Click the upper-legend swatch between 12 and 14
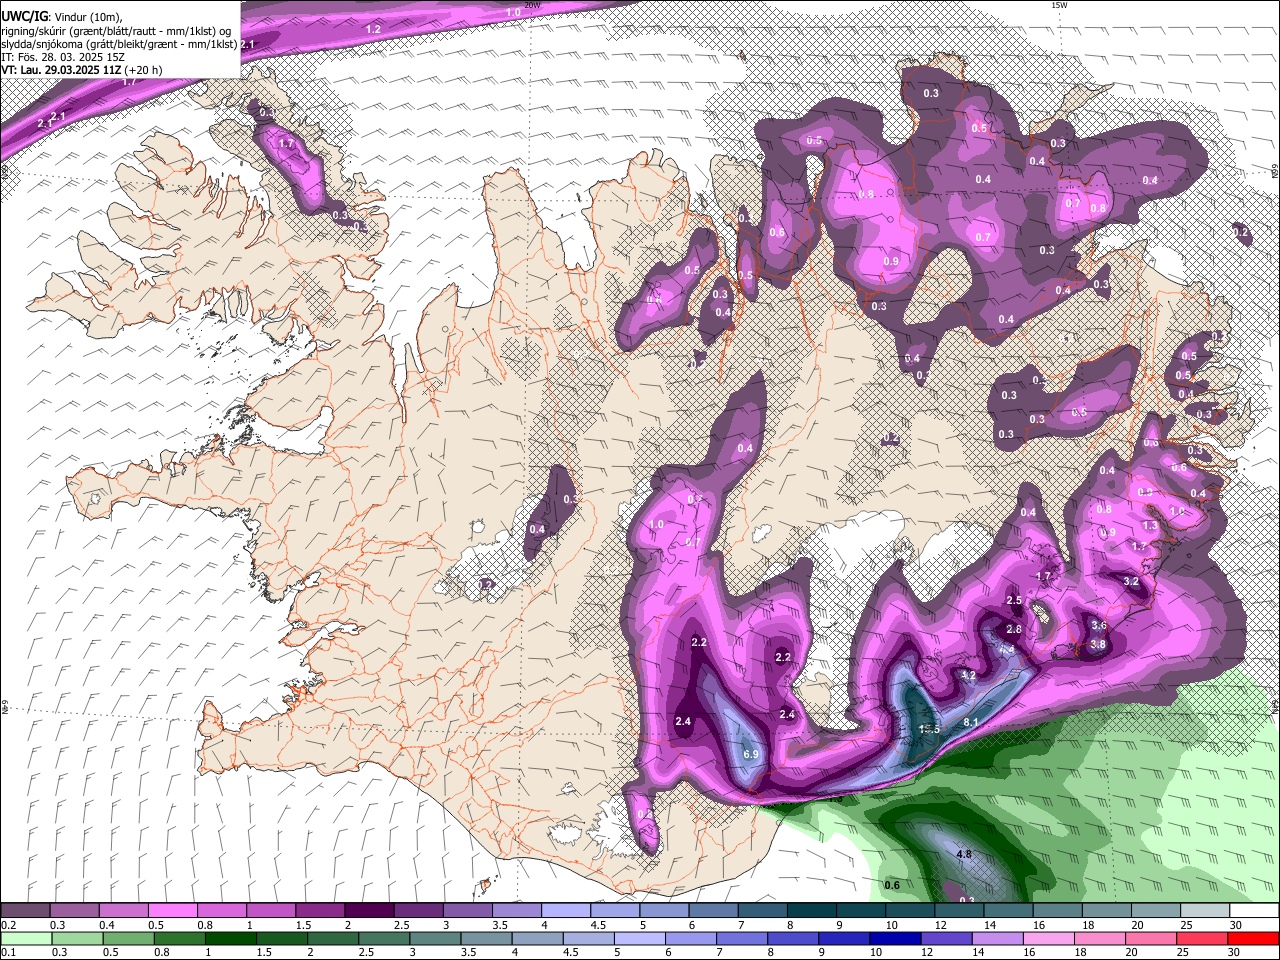This screenshot has width=1280, height=960. coord(959,910)
